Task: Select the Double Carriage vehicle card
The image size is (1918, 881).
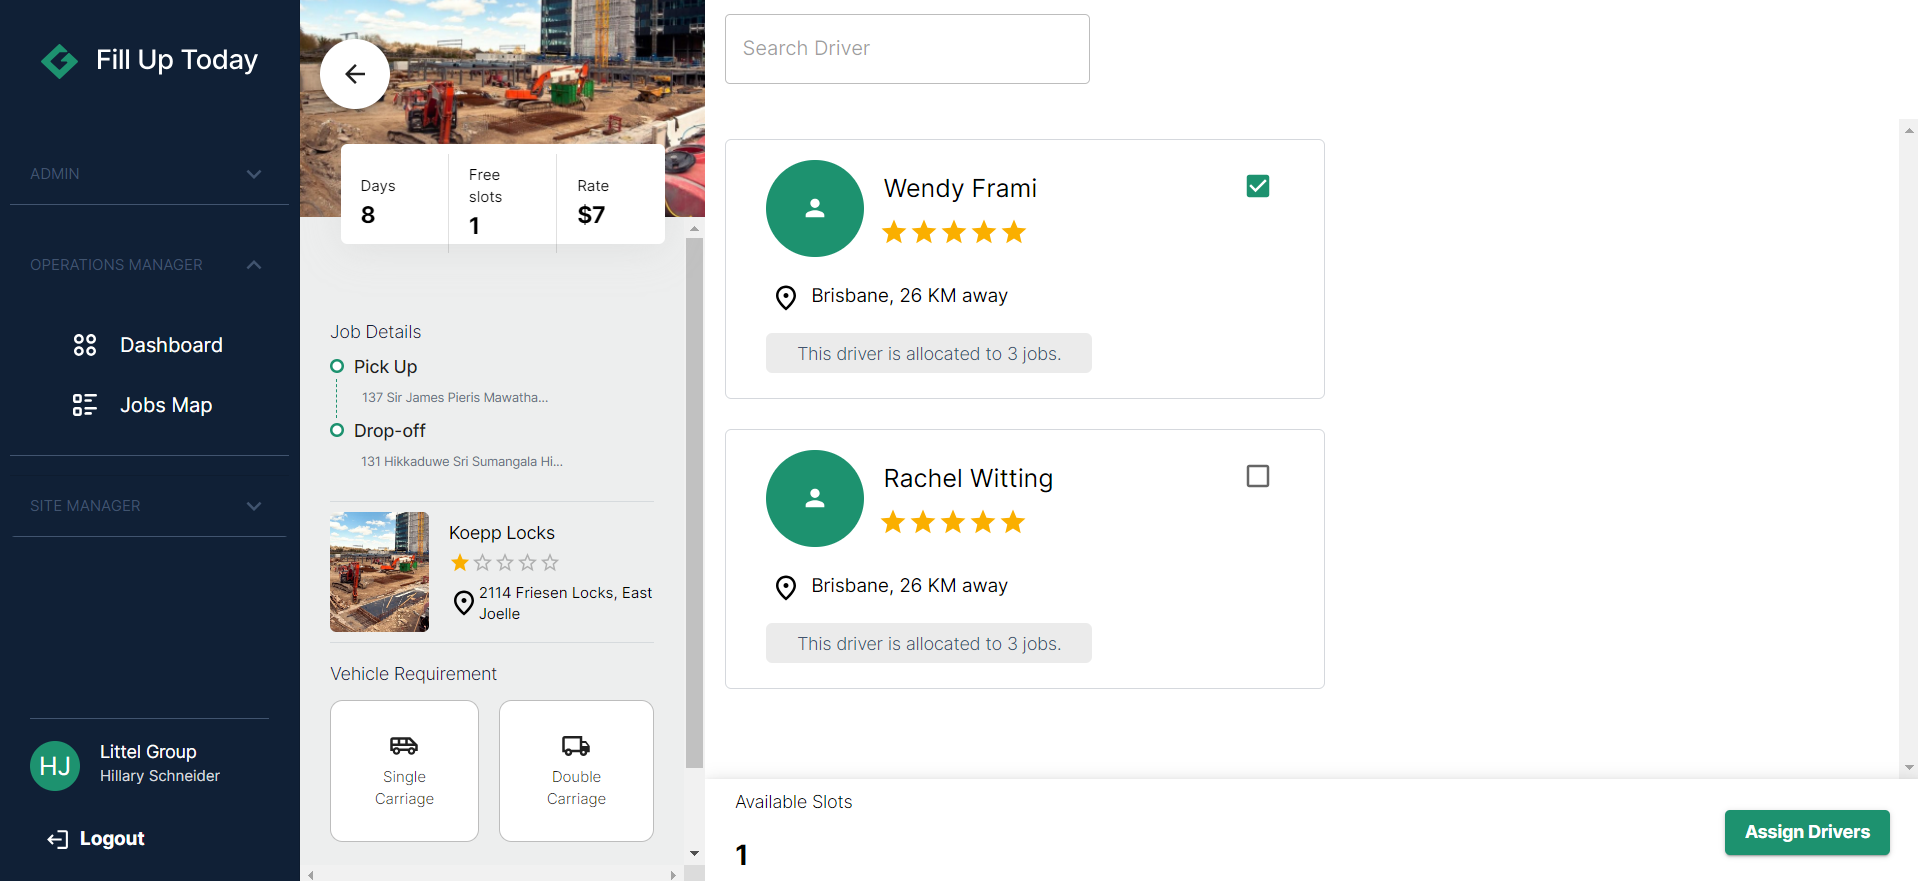Action: [x=576, y=771]
